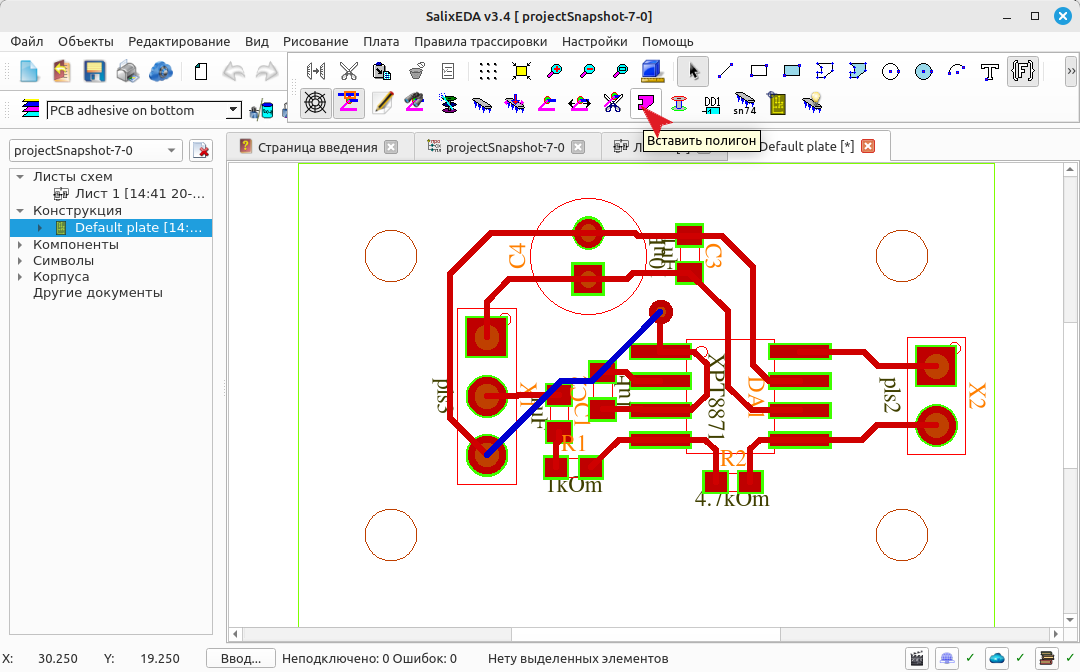Click the yellow PCB board icon
The width and height of the screenshot is (1080, 672).
pos(778,104)
